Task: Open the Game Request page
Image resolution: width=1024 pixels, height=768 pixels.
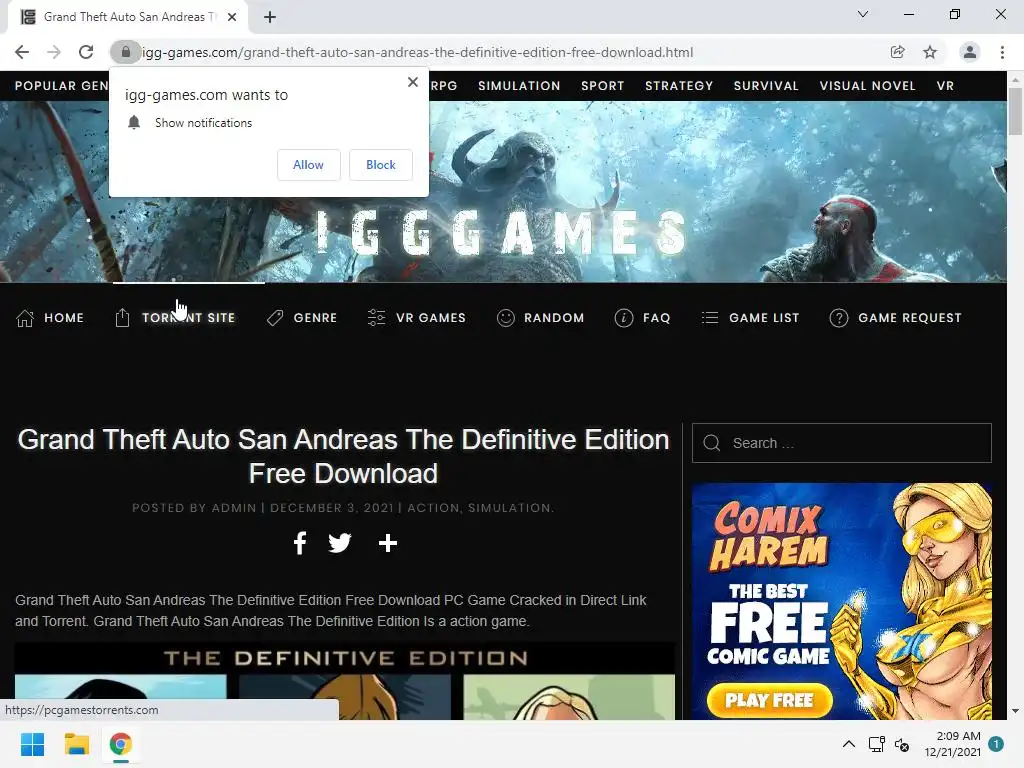Action: pyautogui.click(x=910, y=318)
